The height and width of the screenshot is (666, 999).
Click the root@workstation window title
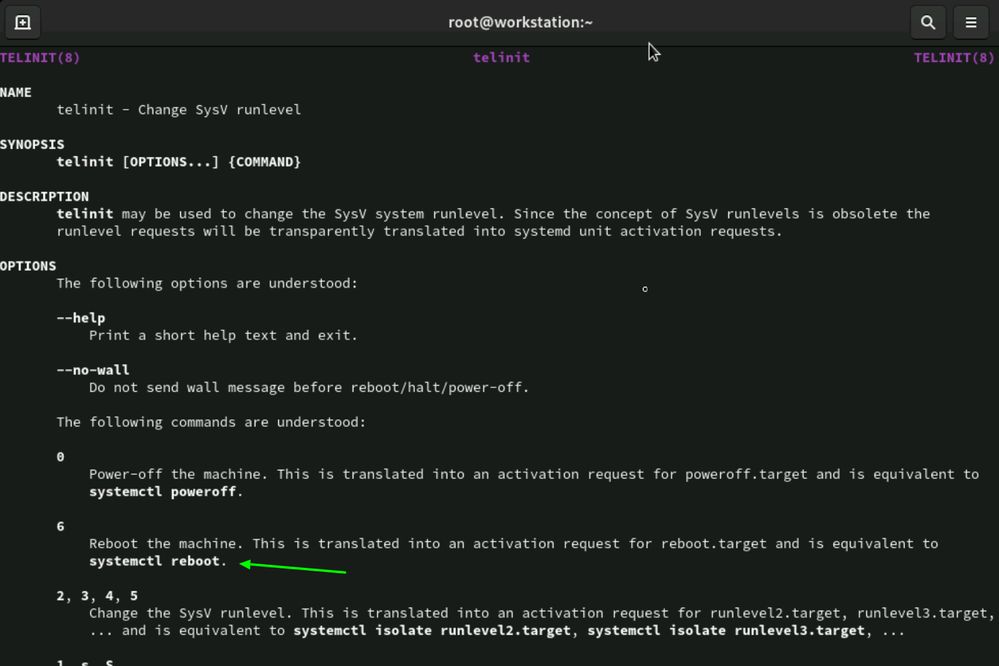click(520, 22)
